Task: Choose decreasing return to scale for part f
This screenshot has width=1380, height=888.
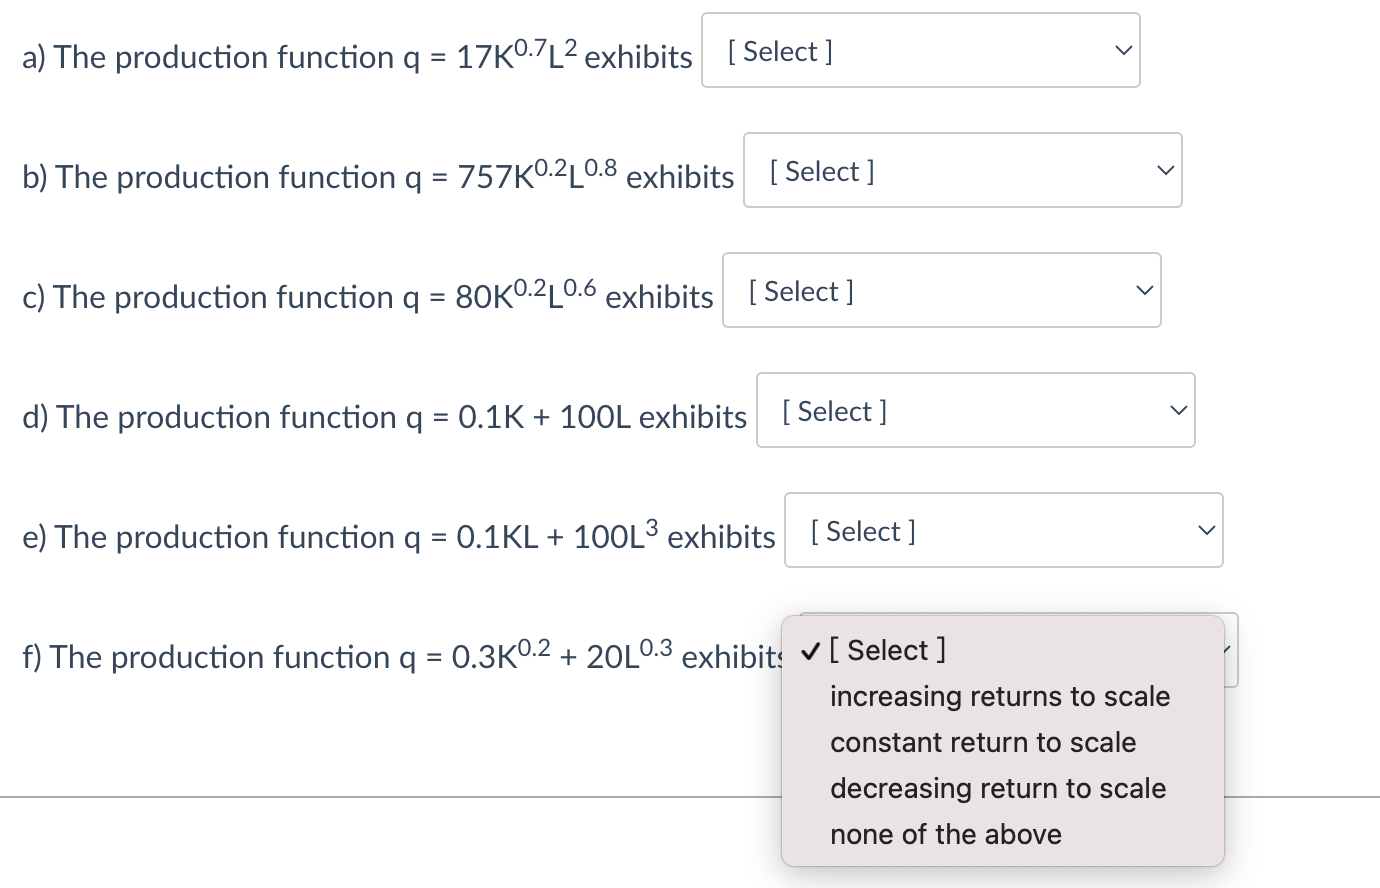Action: pyautogui.click(x=998, y=788)
